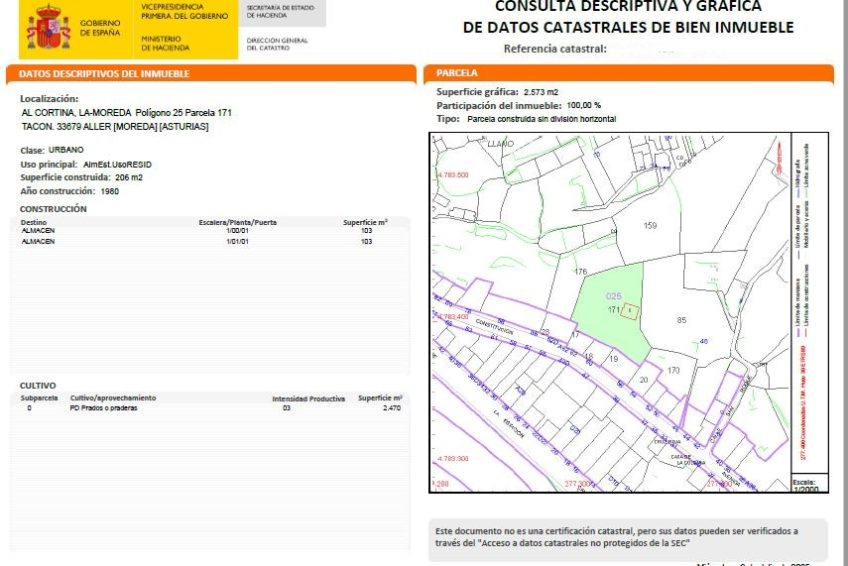Click the Datos Descriptivos del Inmueble orange header
This screenshot has width=848, height=566.
(x=210, y=74)
